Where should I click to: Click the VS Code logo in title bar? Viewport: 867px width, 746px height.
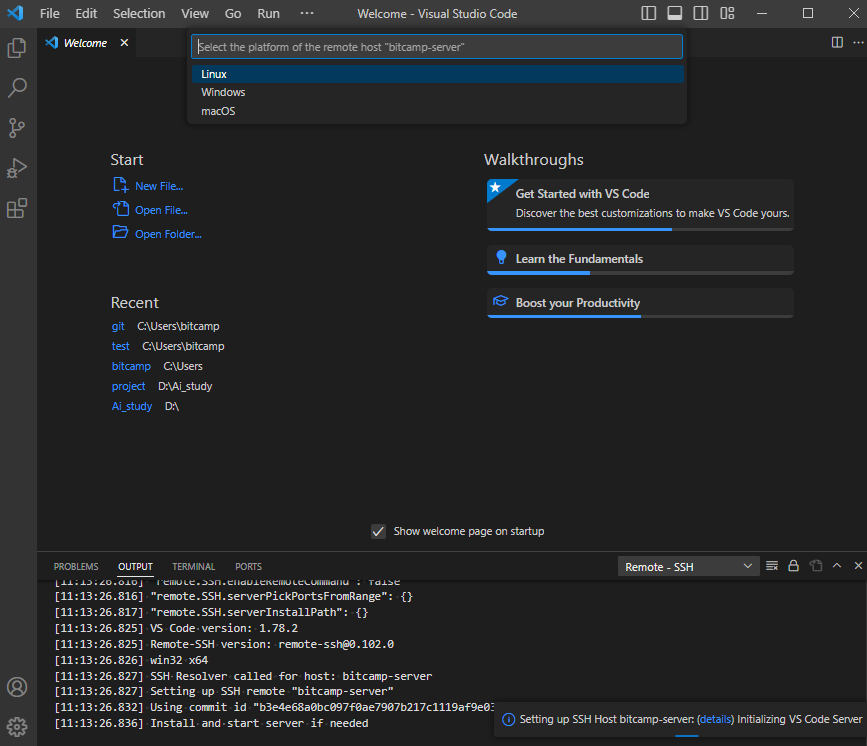coord(15,13)
